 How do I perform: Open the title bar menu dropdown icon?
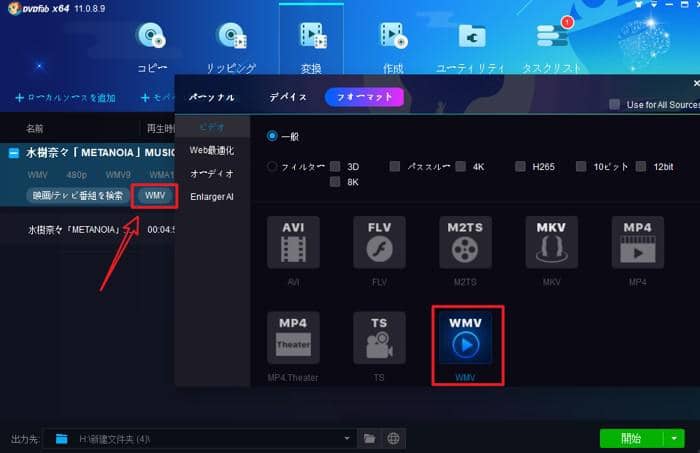pos(654,5)
